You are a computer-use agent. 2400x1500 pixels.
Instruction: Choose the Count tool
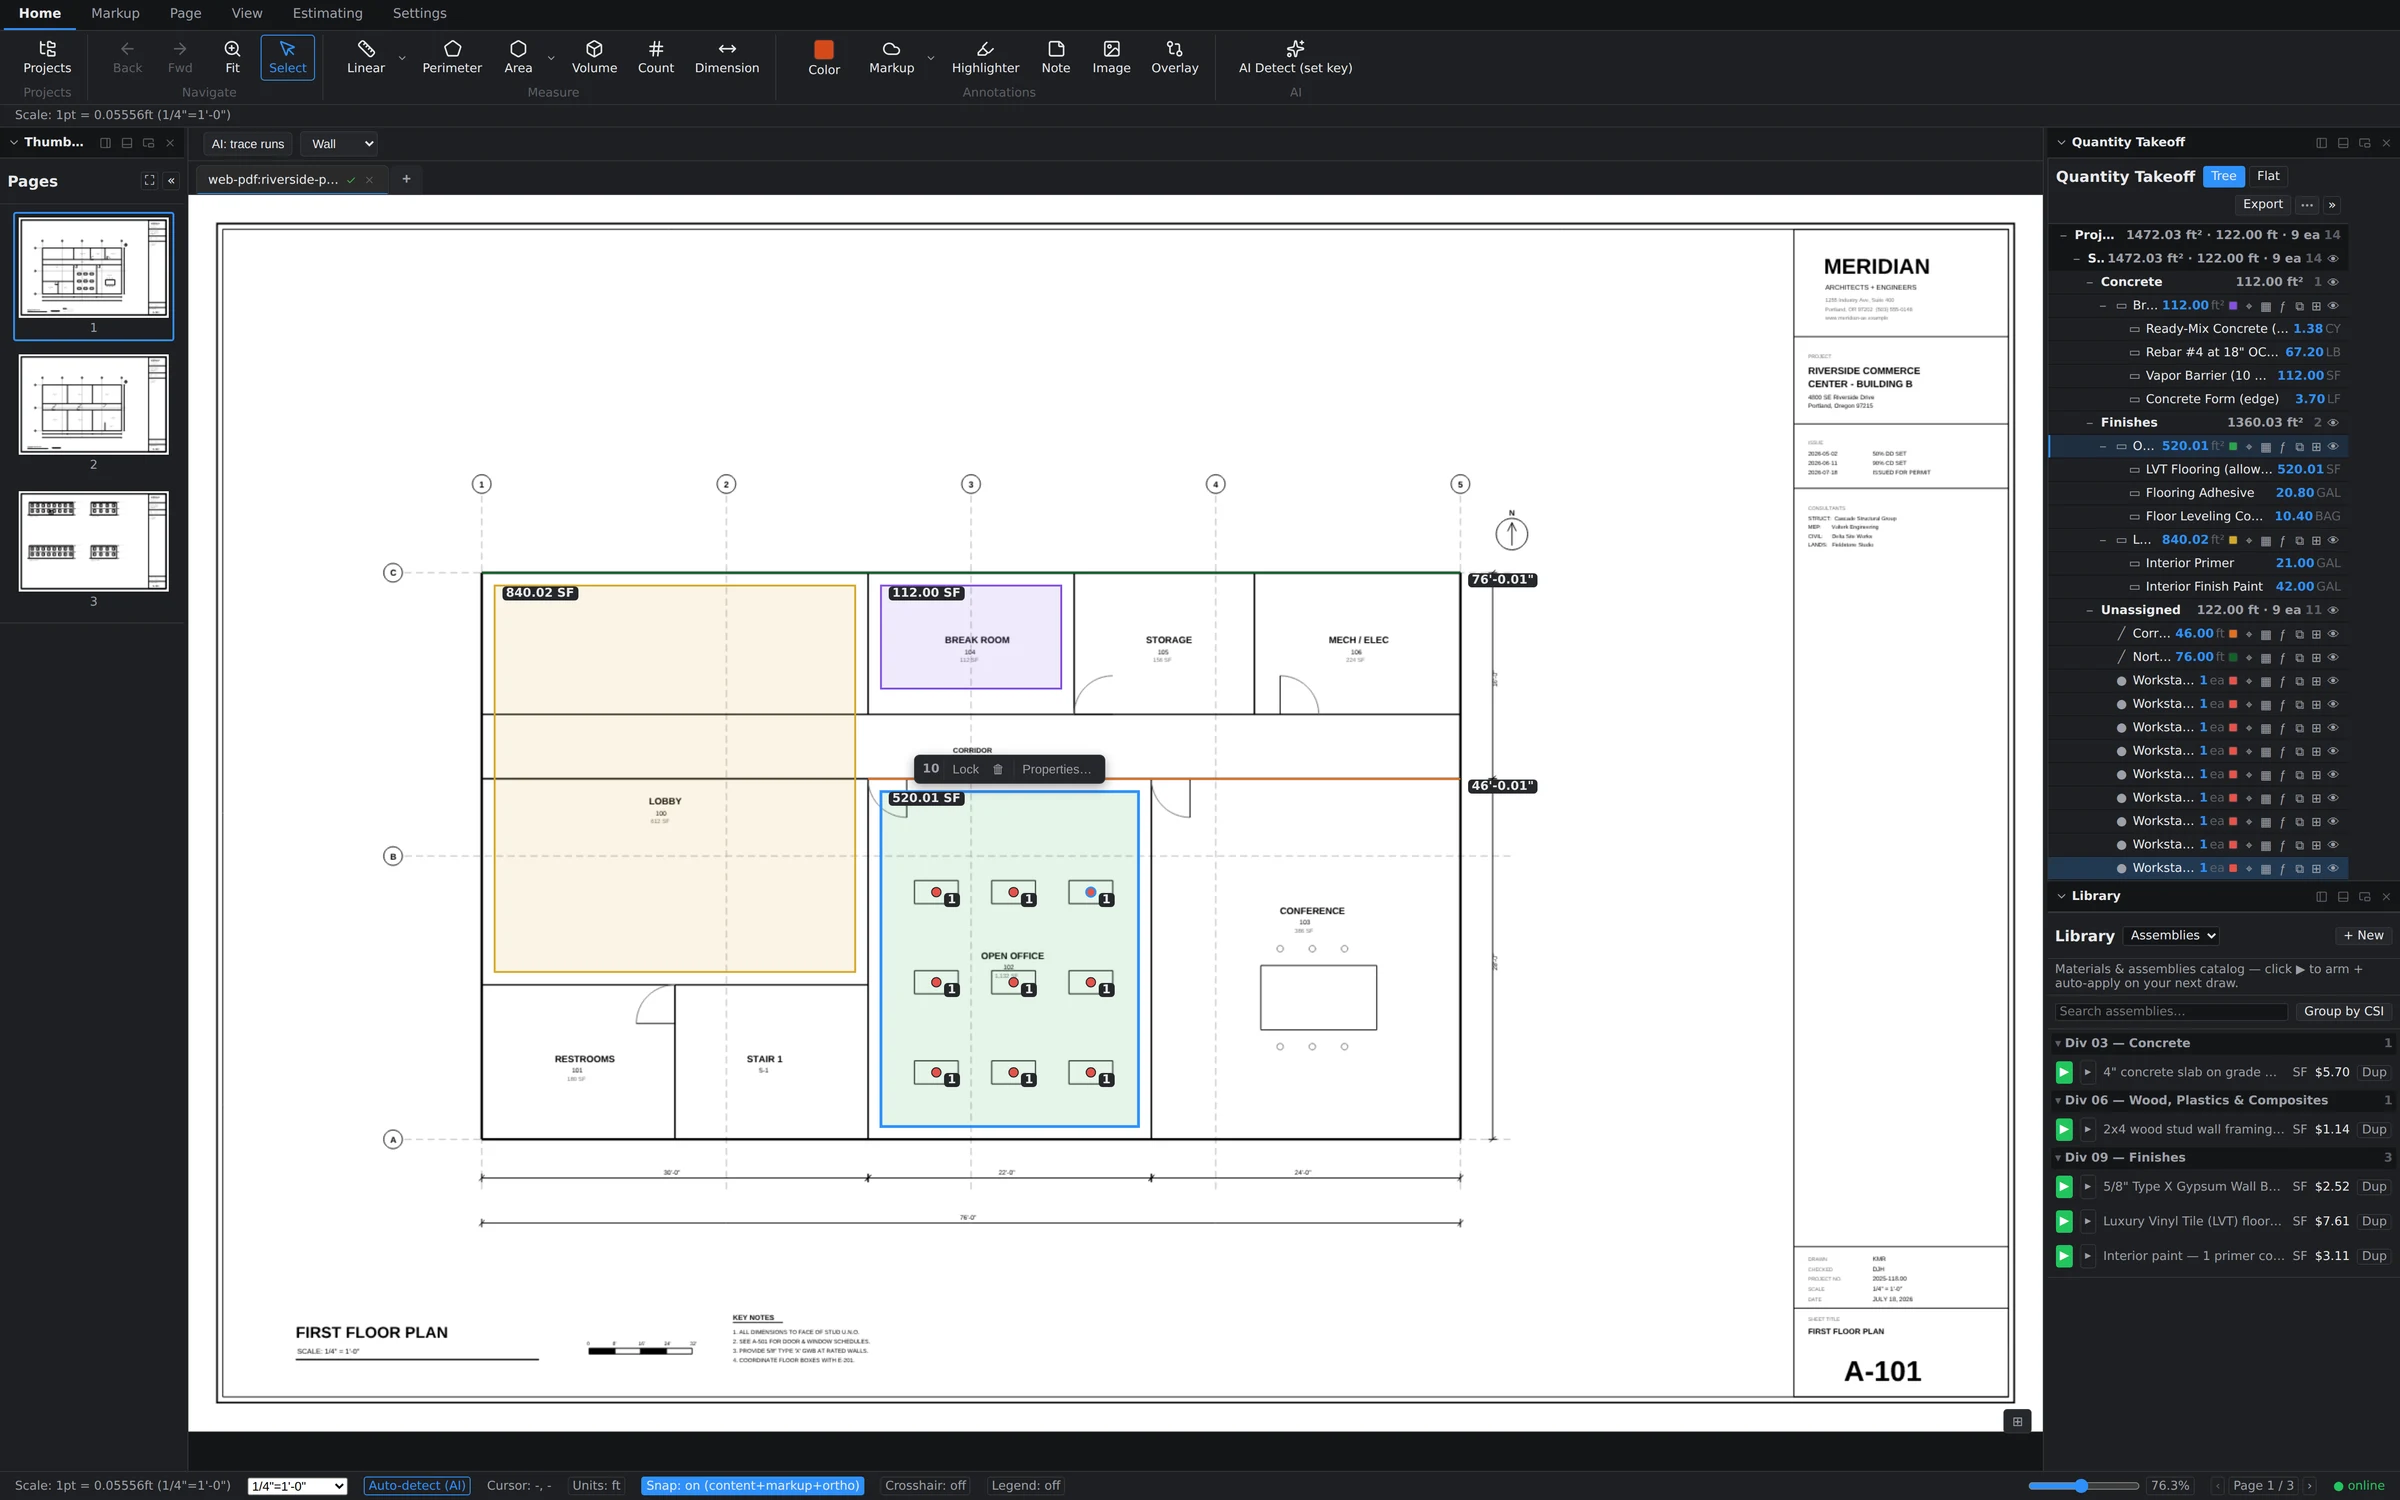click(655, 57)
